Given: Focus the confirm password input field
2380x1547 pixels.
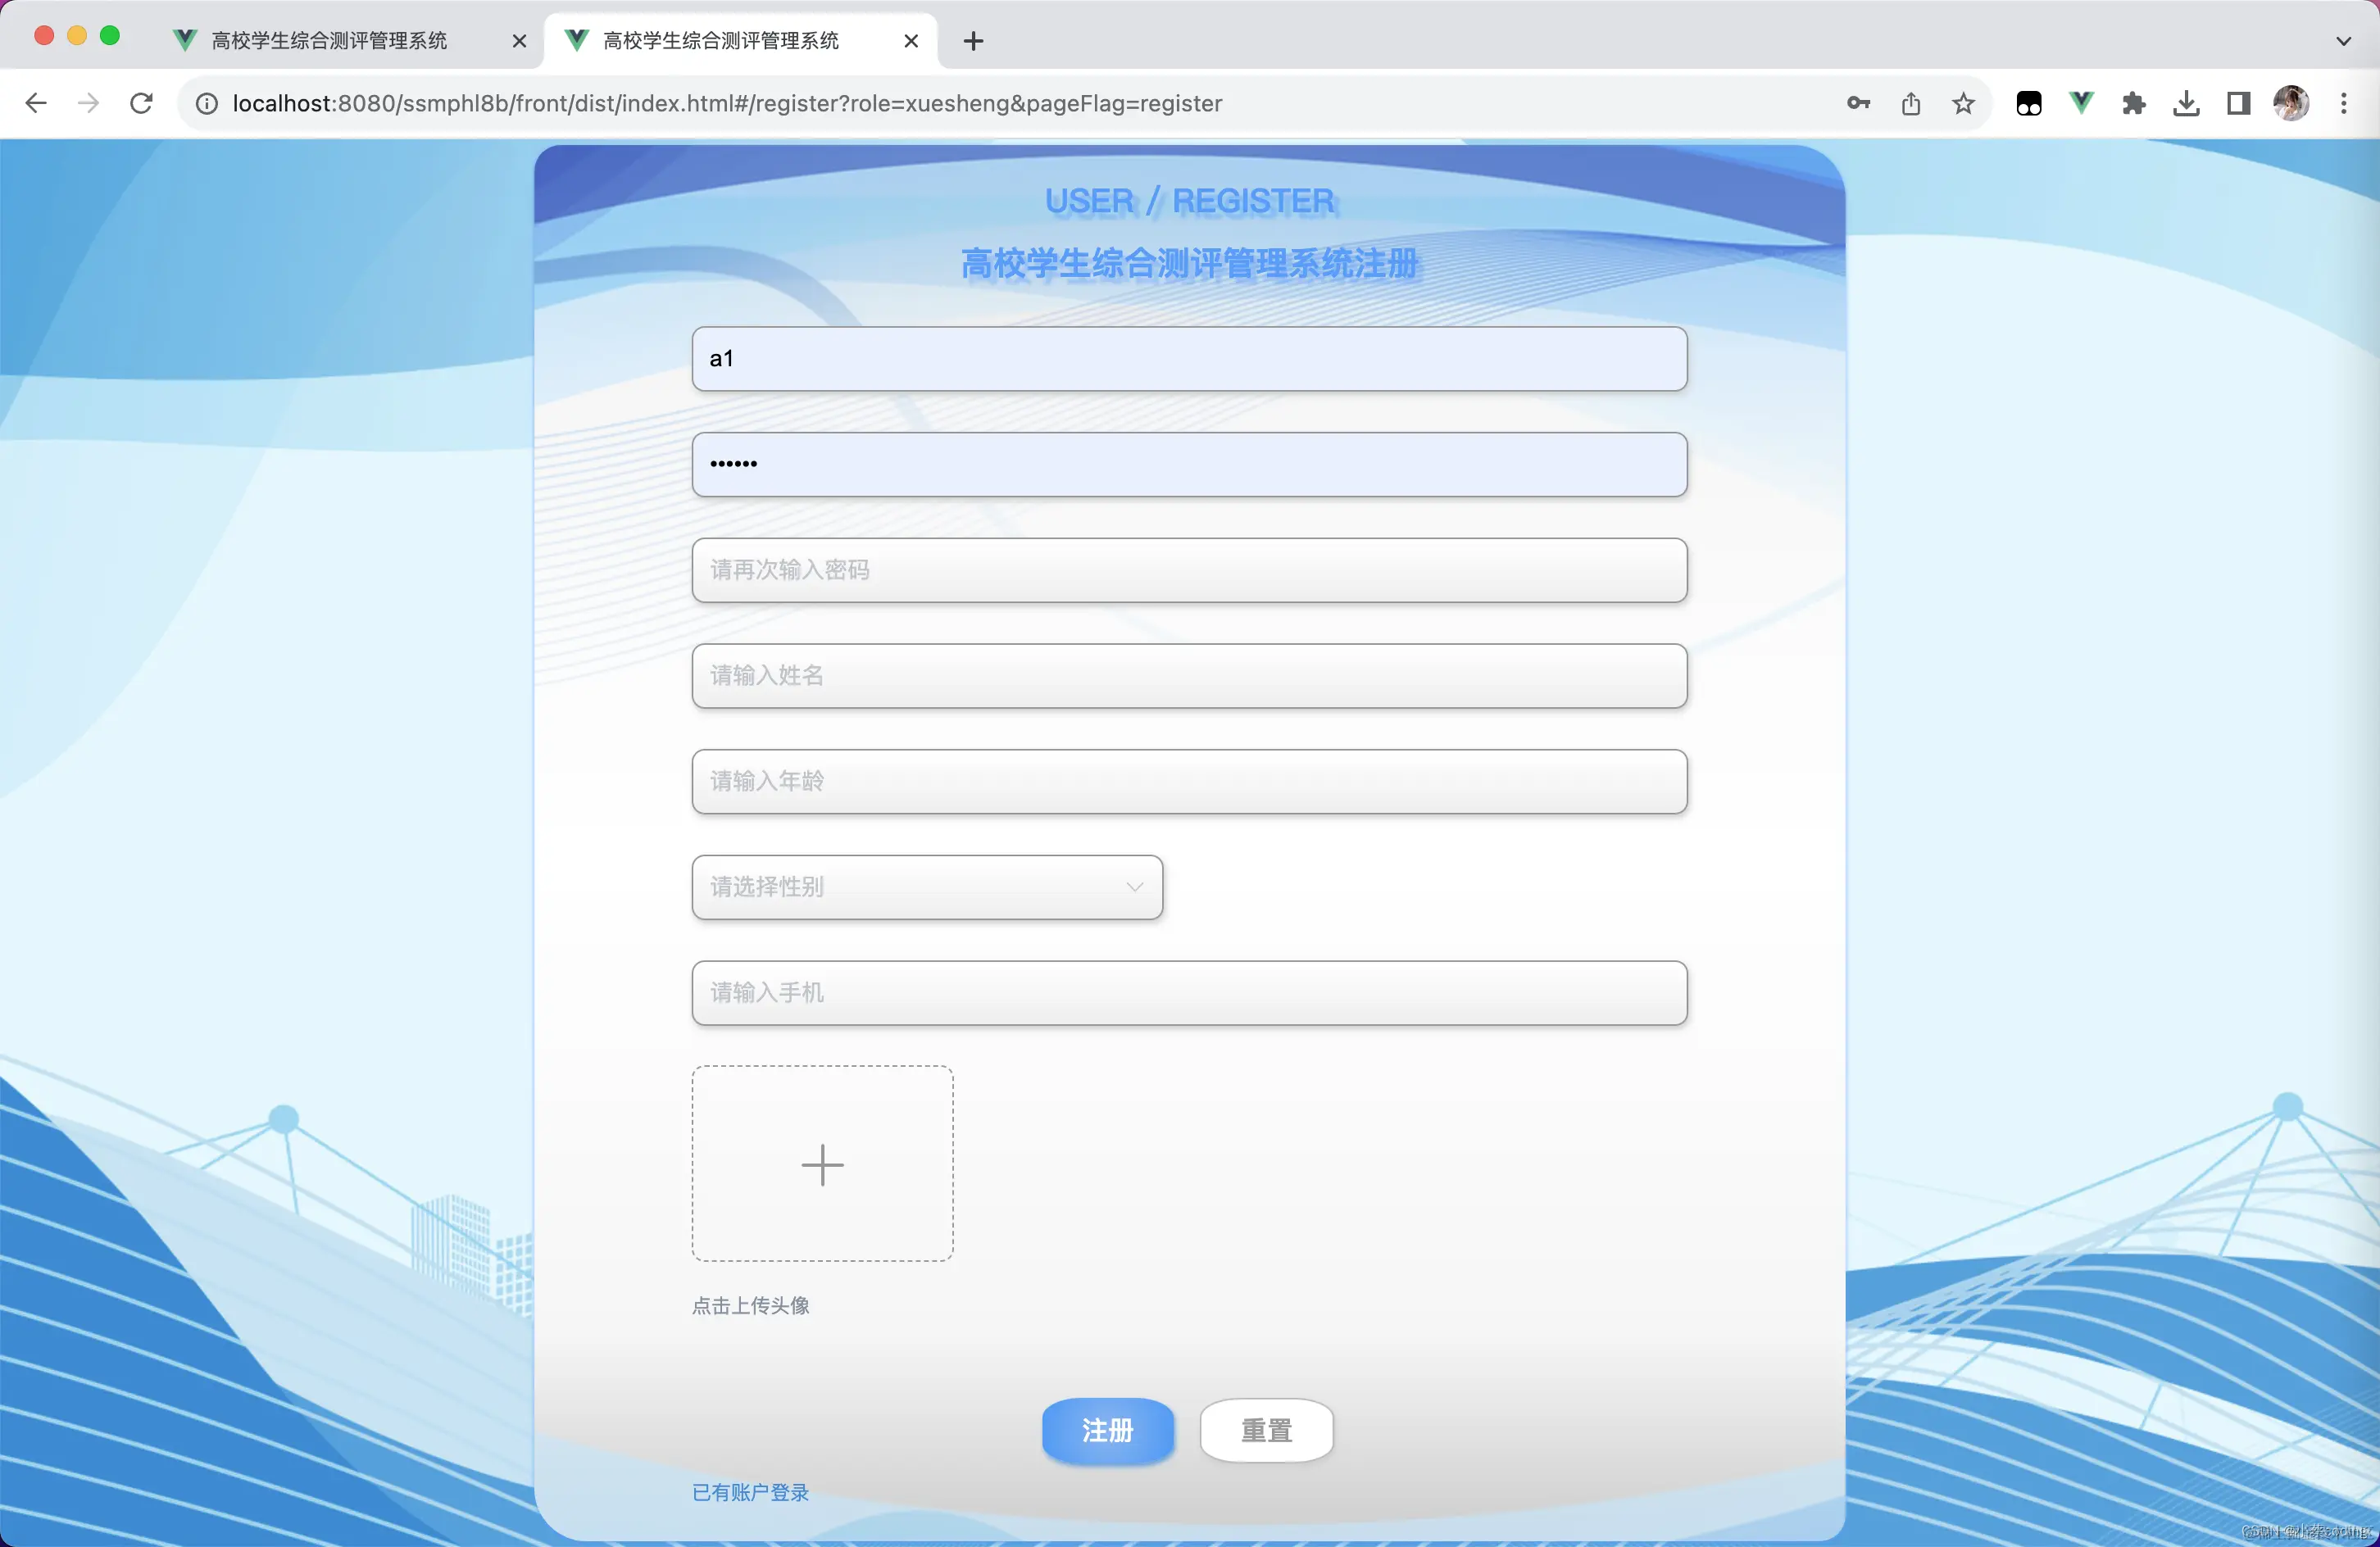Looking at the screenshot, I should coord(1189,570).
